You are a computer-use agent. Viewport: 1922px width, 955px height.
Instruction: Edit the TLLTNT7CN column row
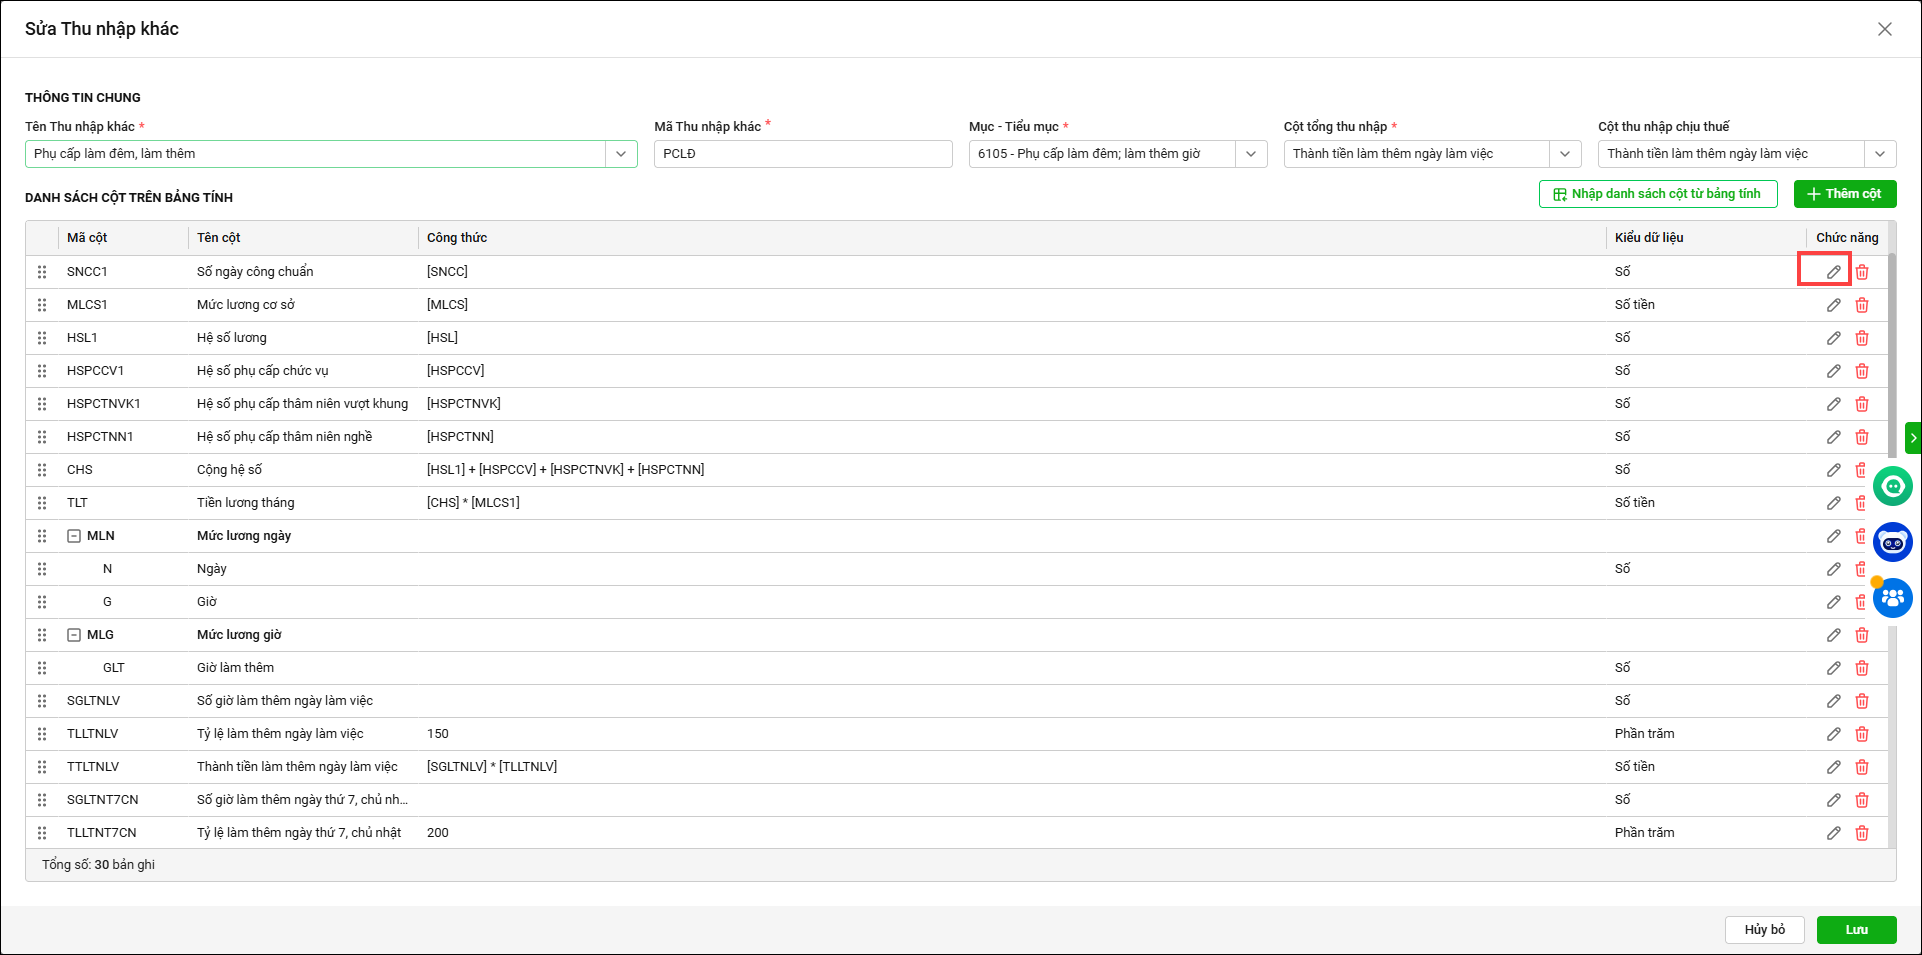[x=1833, y=833]
